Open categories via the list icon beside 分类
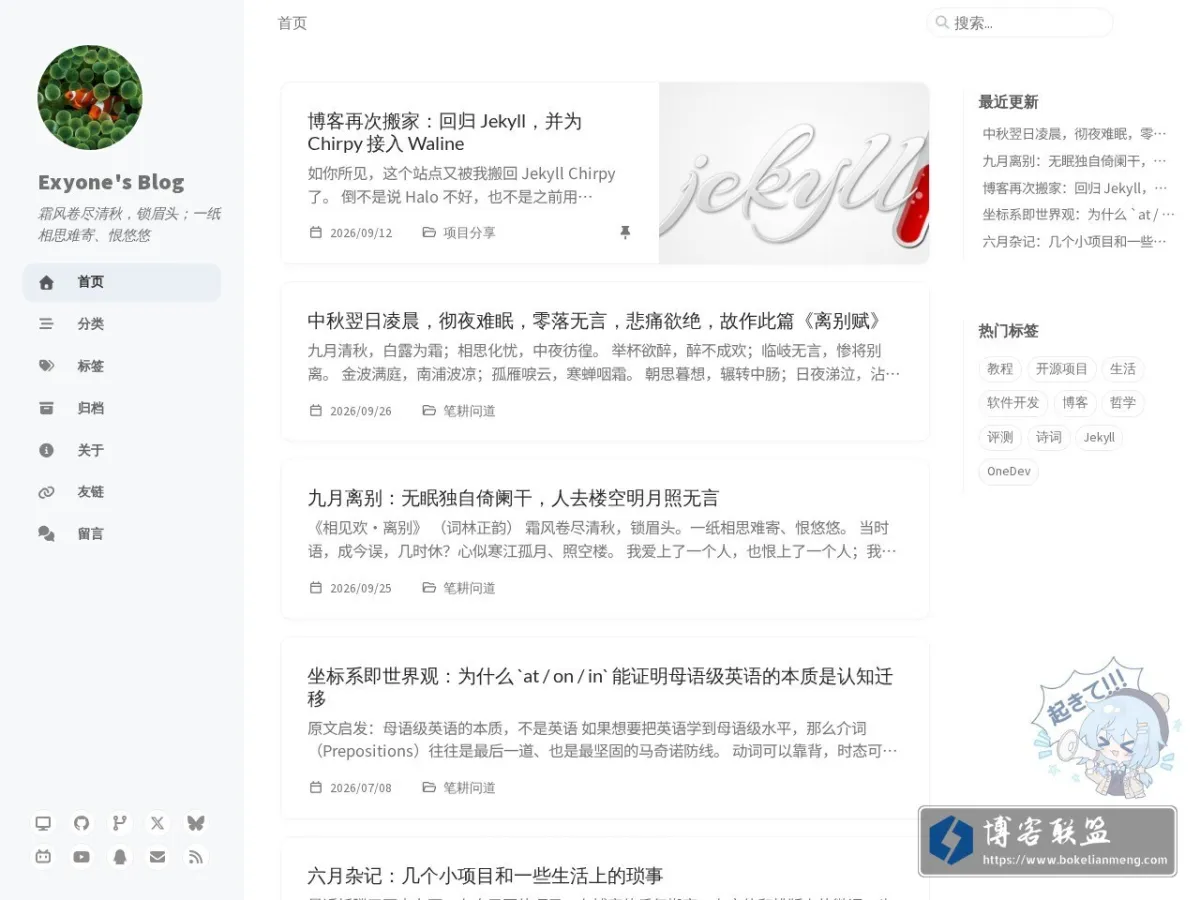This screenshot has height=900, width=1200. tap(46, 324)
